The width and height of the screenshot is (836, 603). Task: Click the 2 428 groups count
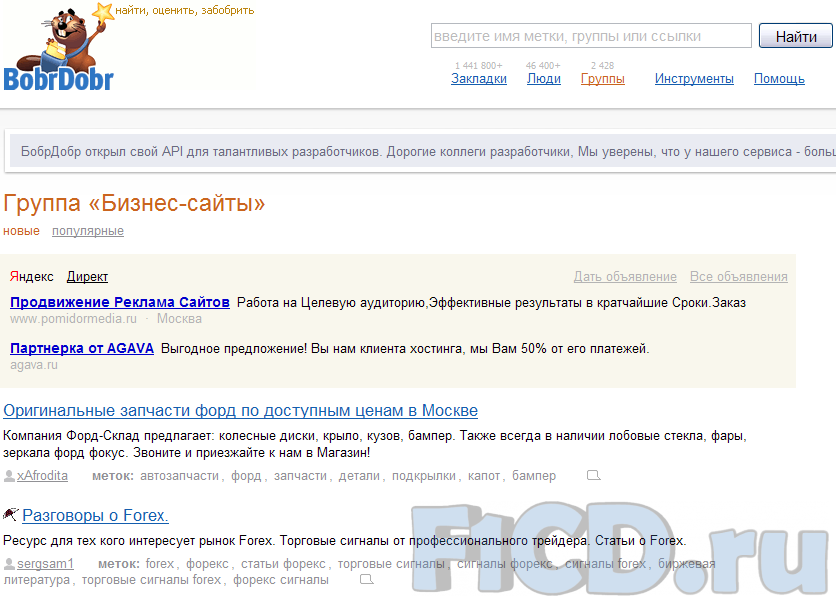pos(602,66)
